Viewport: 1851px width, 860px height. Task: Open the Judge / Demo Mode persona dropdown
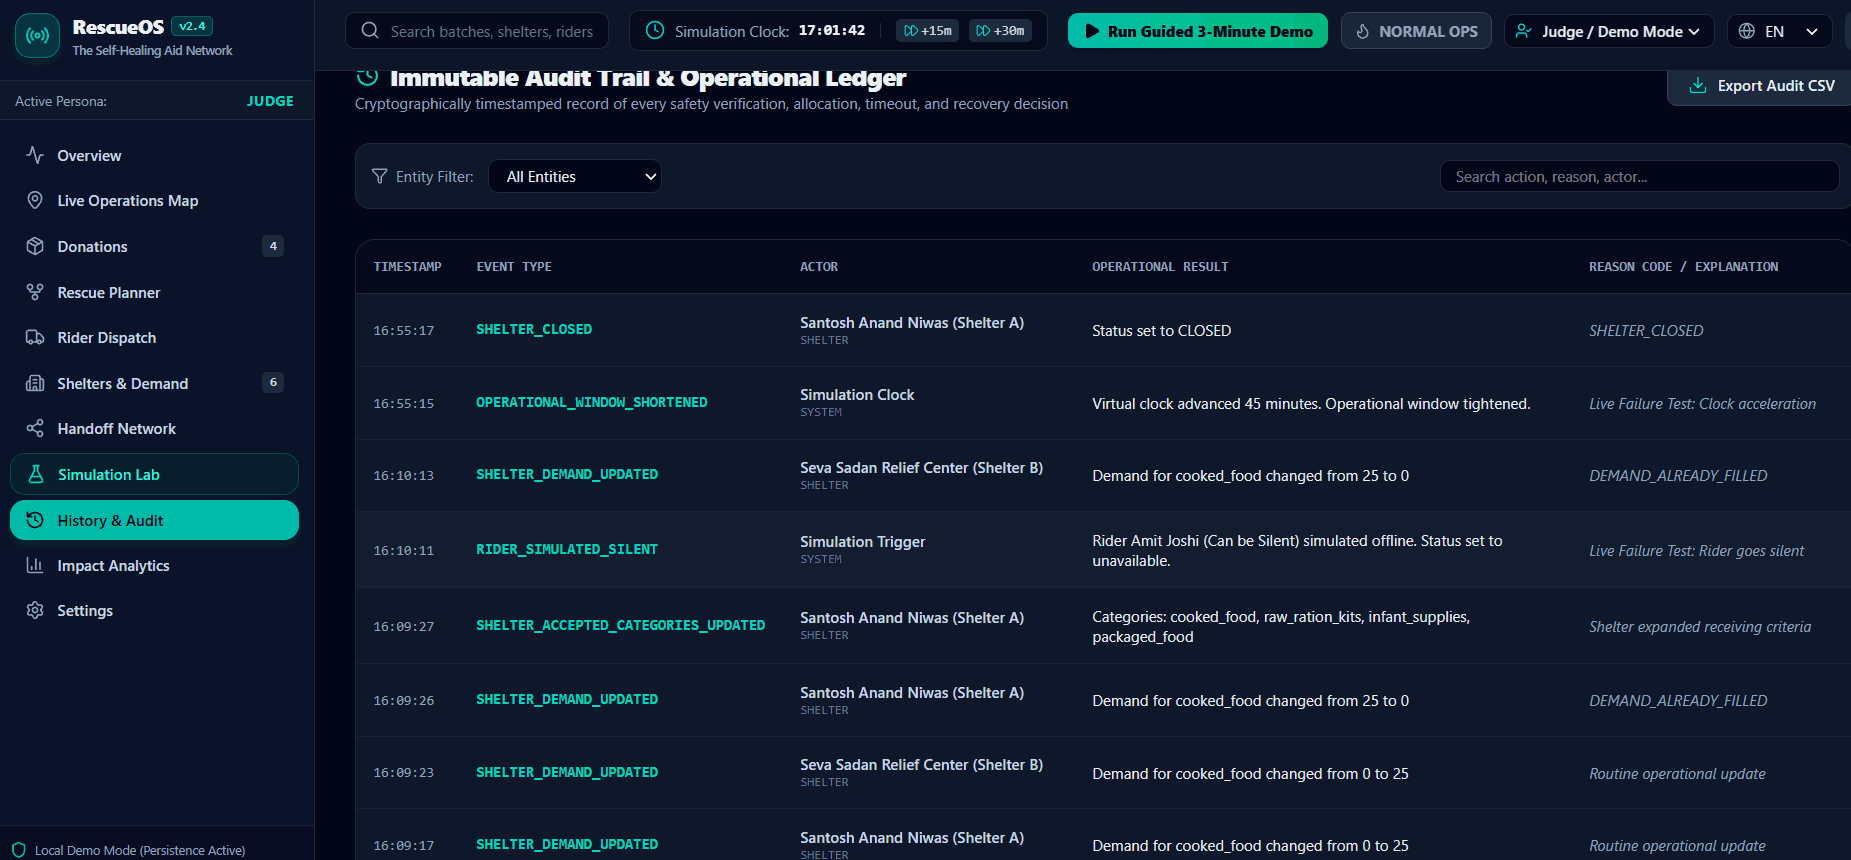[x=1609, y=31]
